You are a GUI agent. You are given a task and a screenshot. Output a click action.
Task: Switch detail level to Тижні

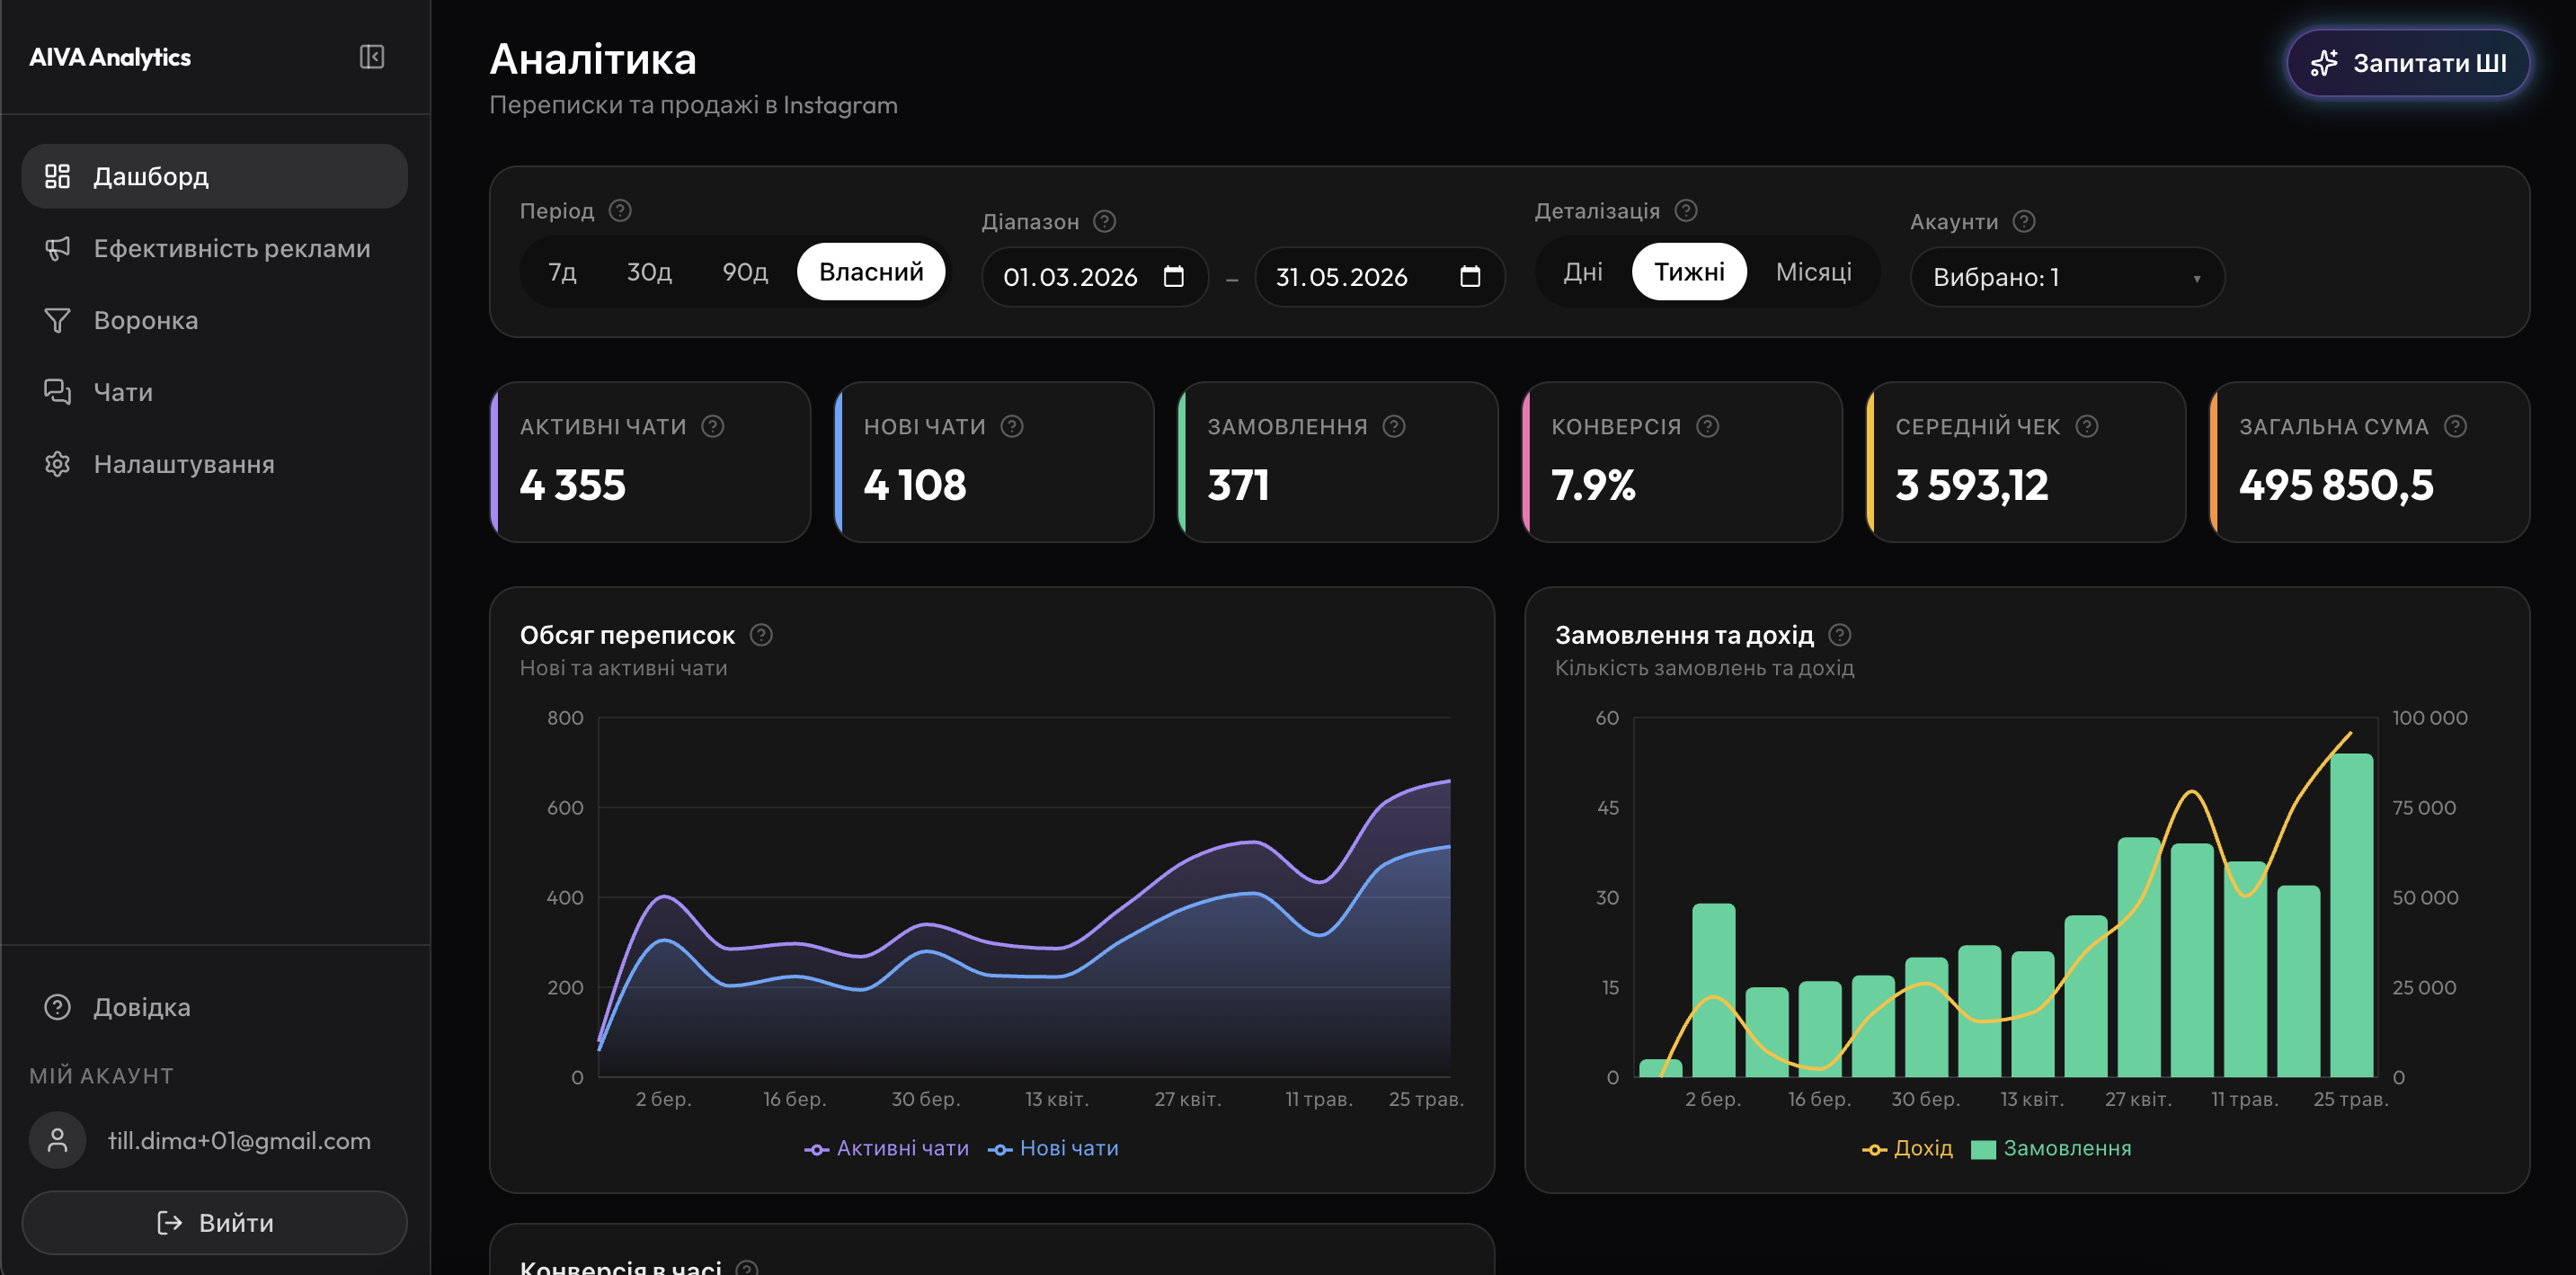(1689, 272)
